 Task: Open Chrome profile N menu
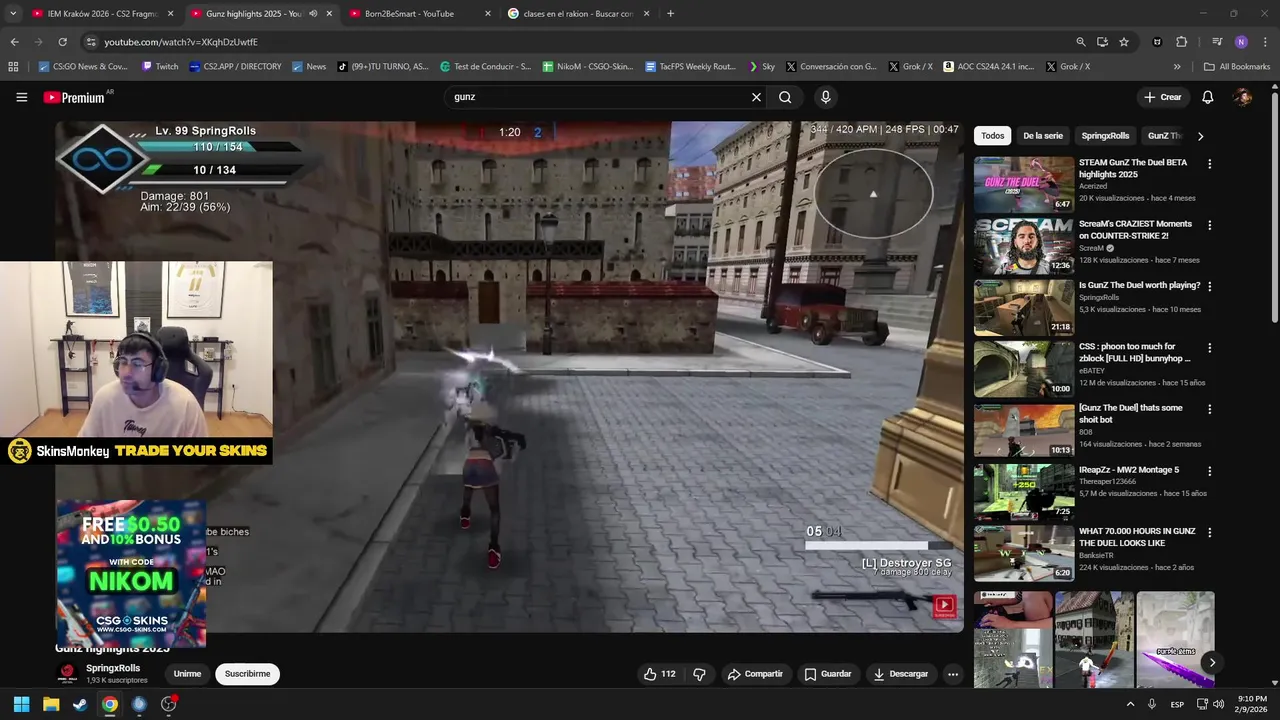point(1241,42)
